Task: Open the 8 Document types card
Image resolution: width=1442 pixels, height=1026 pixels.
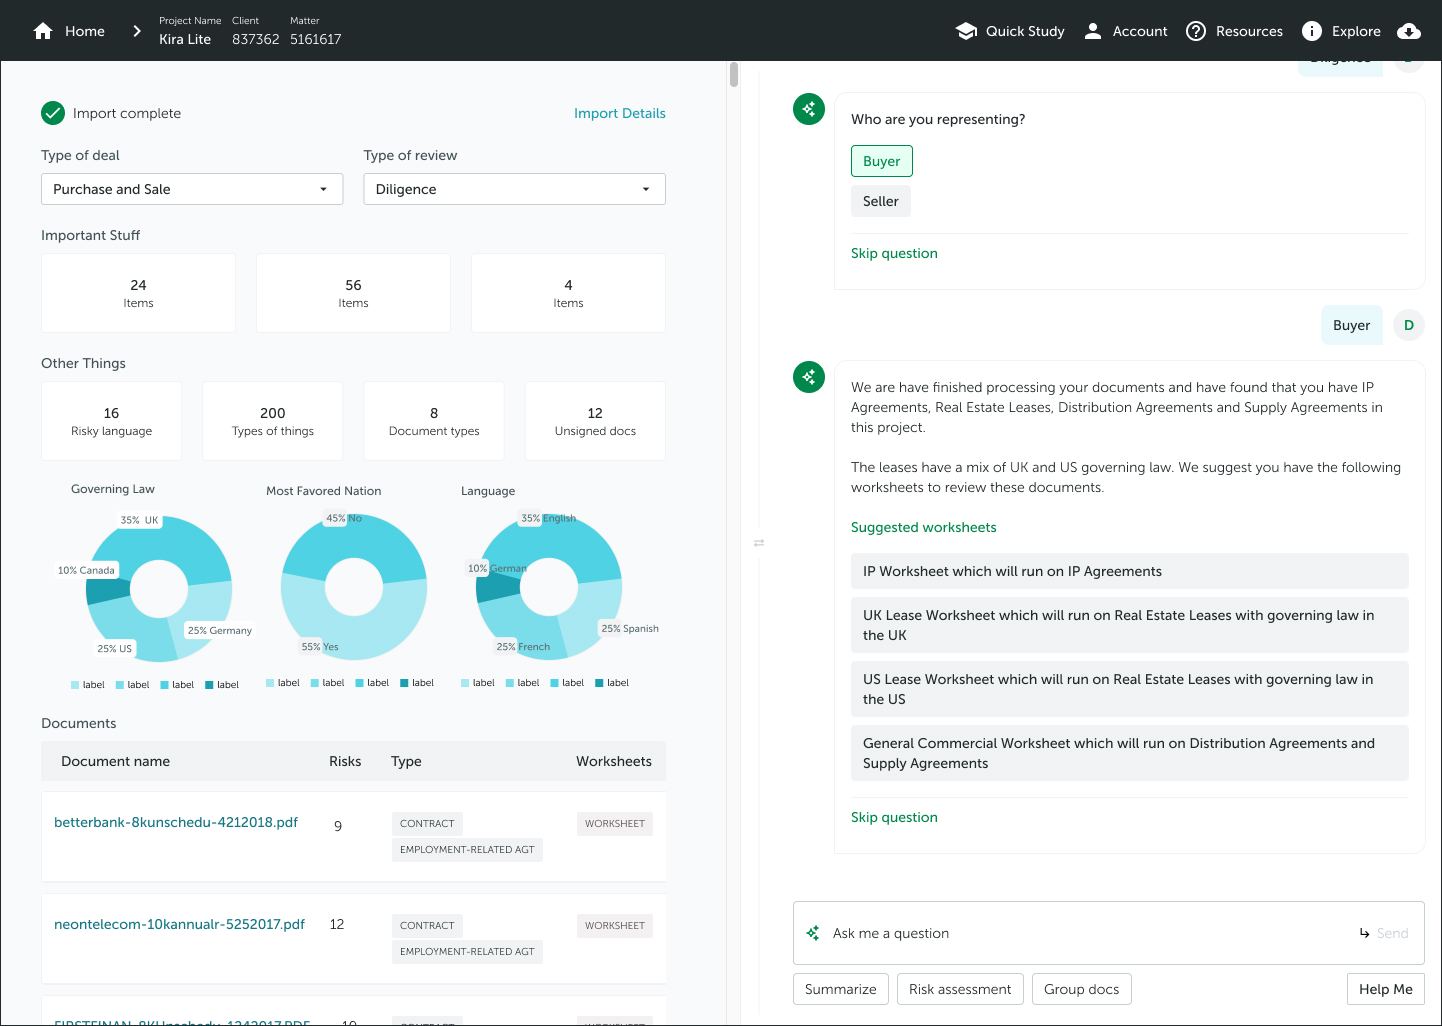Action: [434, 421]
